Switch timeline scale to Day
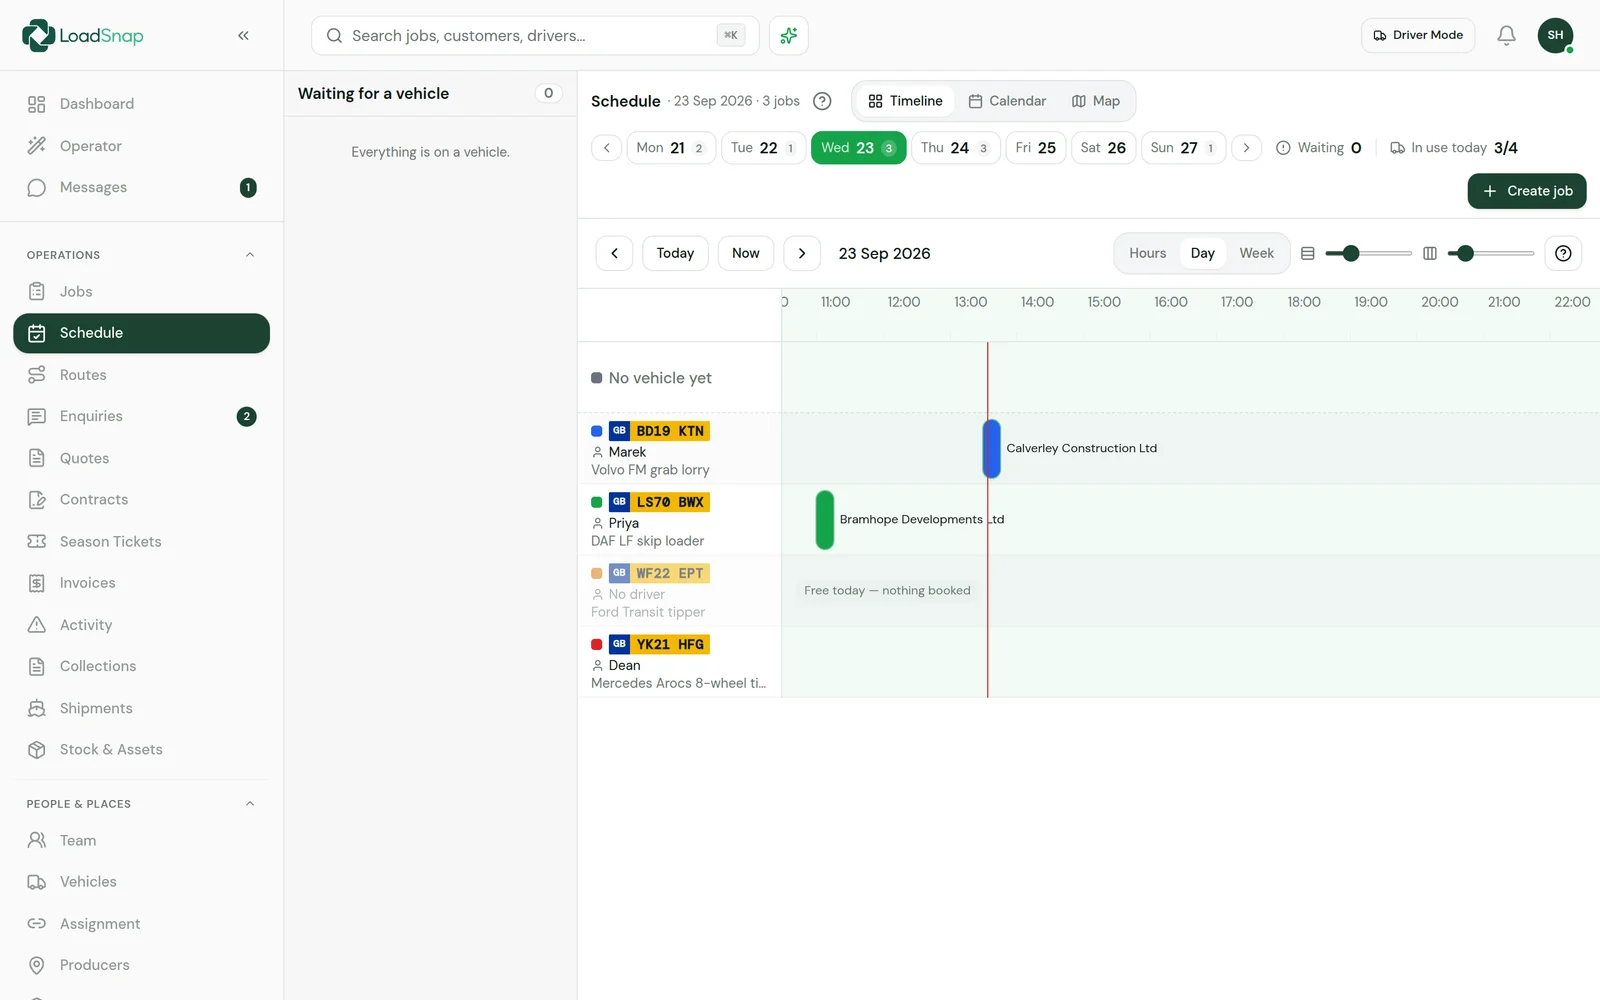 coord(1202,253)
